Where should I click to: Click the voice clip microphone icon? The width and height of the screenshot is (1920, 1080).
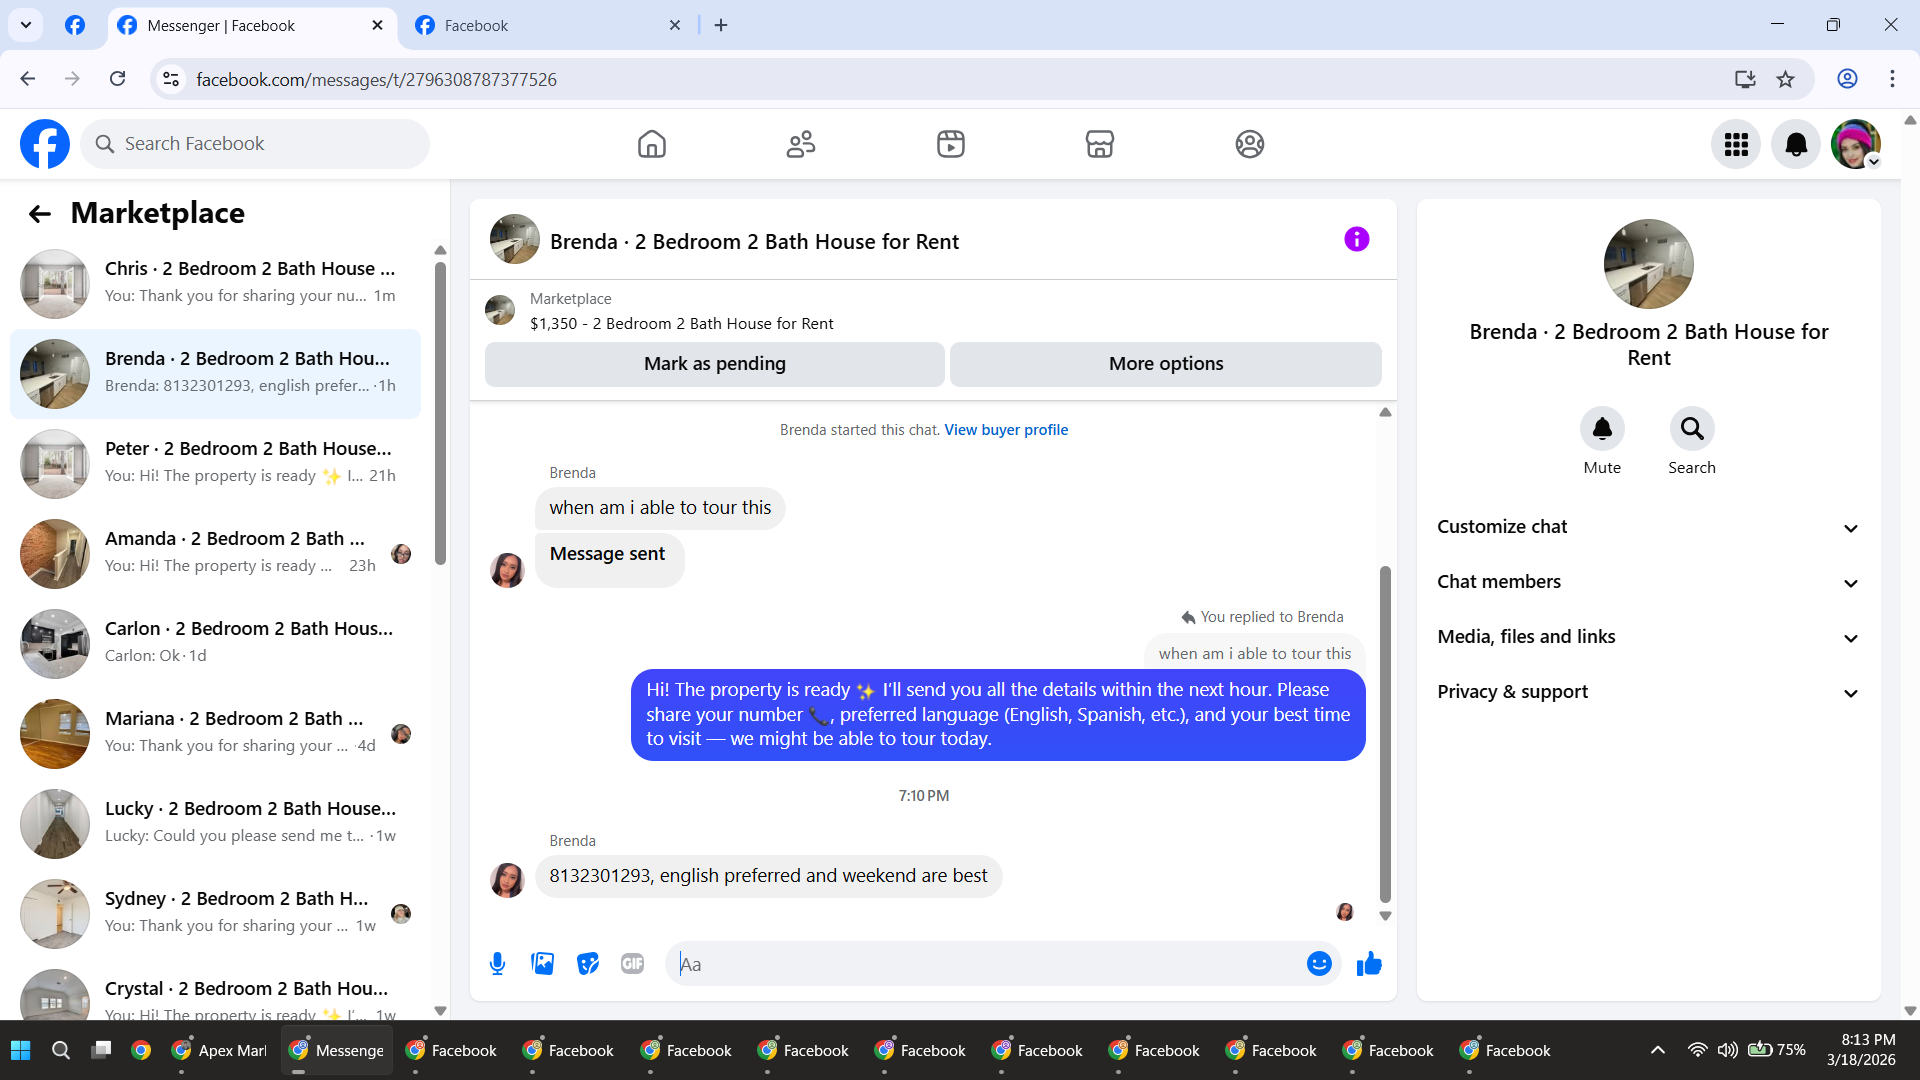click(497, 964)
